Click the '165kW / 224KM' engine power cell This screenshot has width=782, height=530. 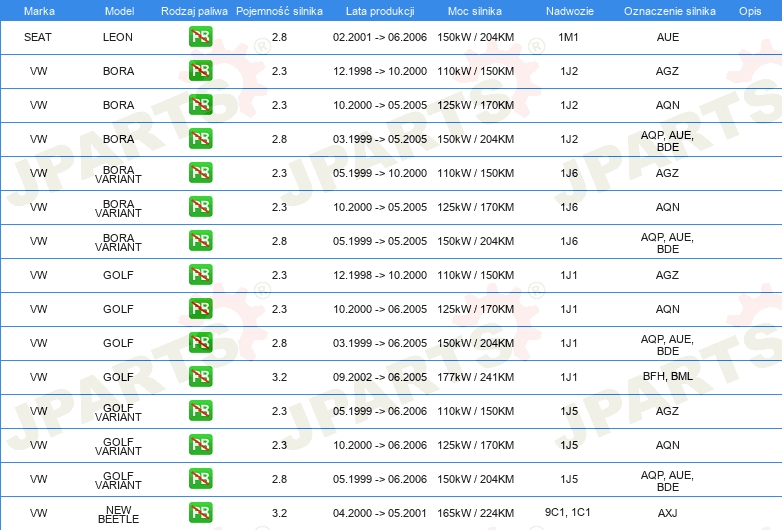[476, 513]
